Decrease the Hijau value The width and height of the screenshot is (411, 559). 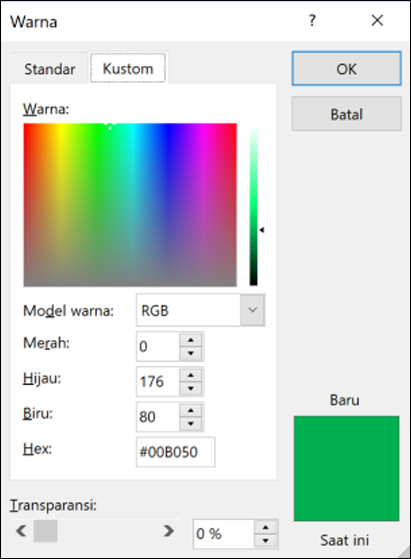pyautogui.click(x=191, y=388)
